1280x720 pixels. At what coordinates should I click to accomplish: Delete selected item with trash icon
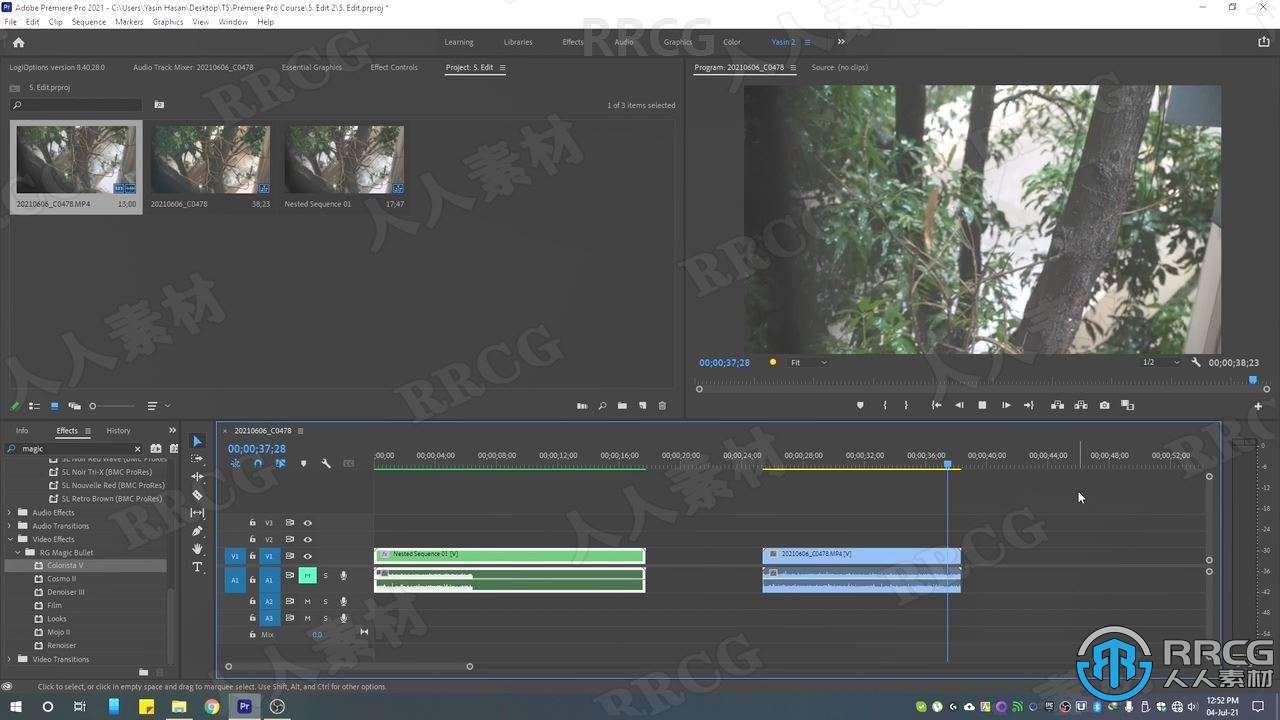pos(661,406)
